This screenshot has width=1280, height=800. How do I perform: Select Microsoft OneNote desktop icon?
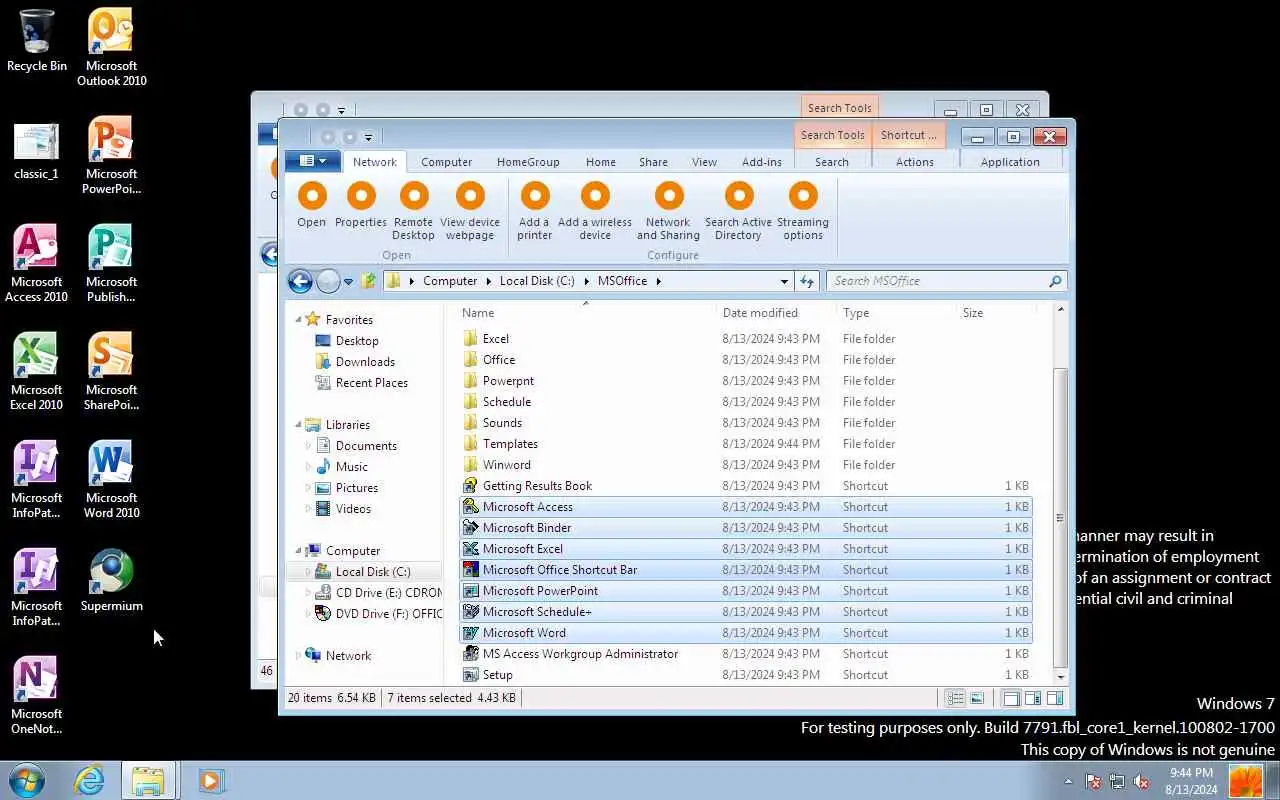tap(37, 696)
